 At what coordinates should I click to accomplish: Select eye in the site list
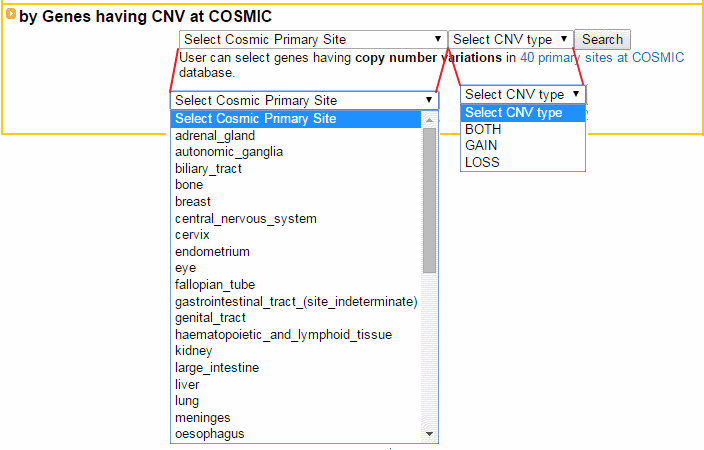pos(295,268)
